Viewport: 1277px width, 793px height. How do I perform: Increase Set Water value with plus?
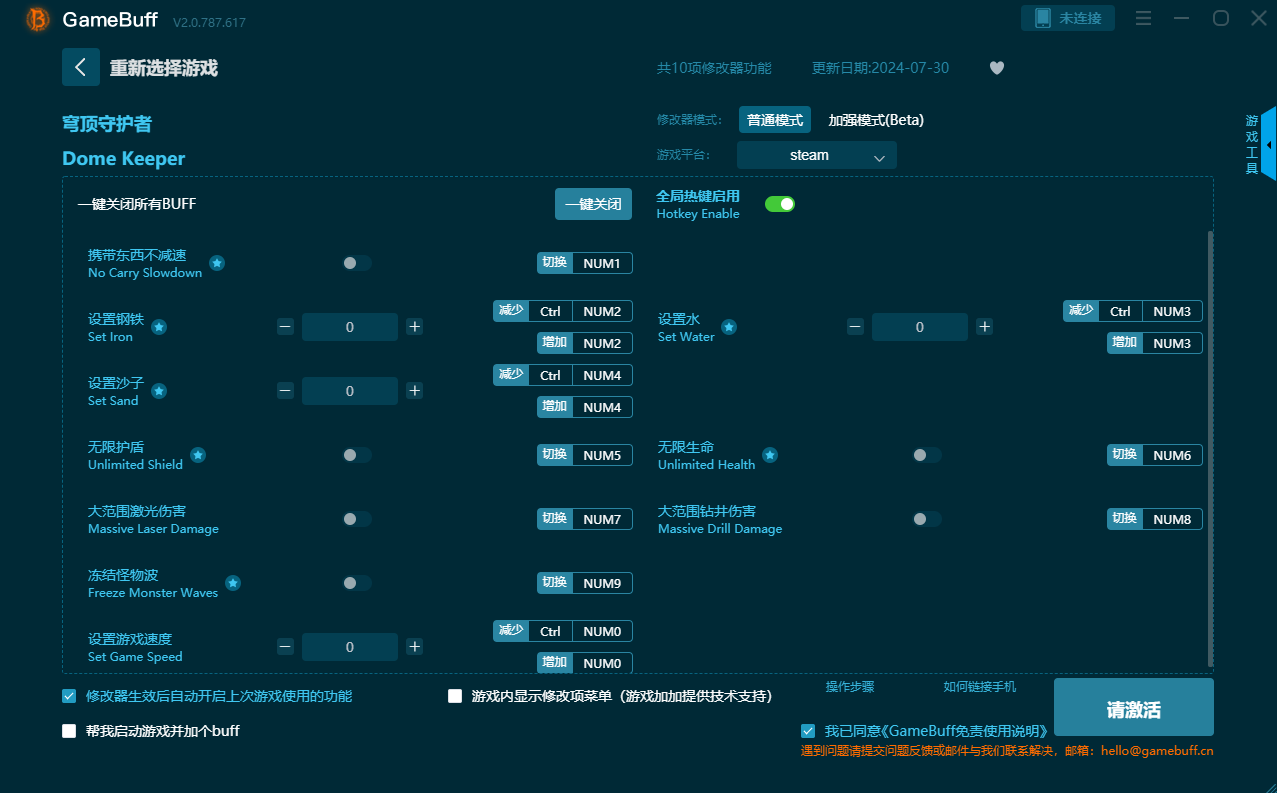985,327
